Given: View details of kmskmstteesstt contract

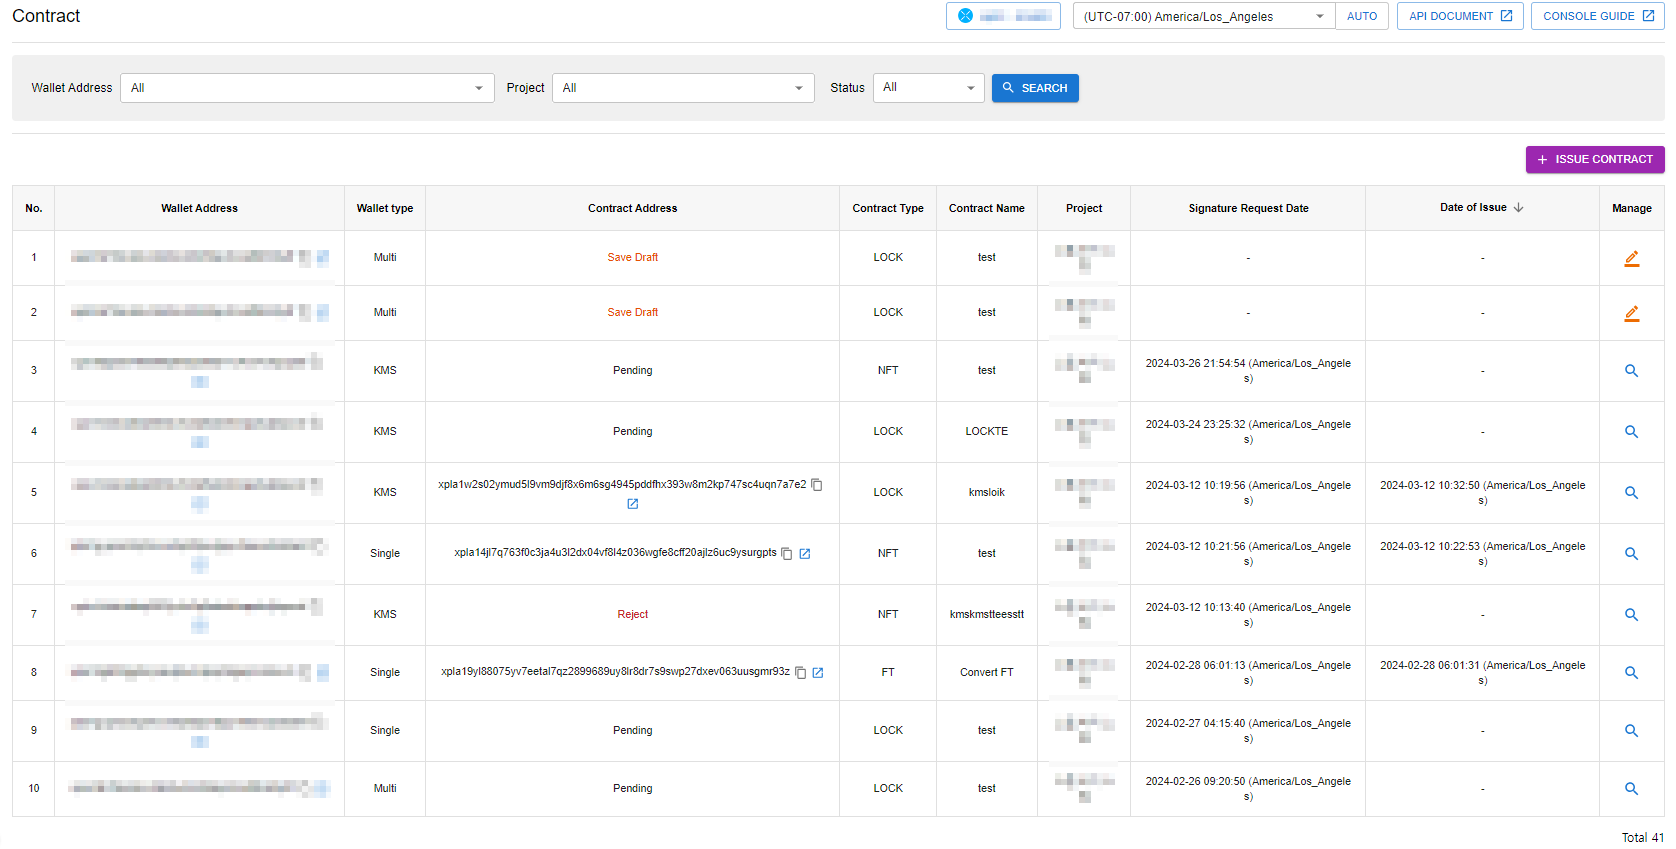Looking at the screenshot, I should [x=1631, y=615].
